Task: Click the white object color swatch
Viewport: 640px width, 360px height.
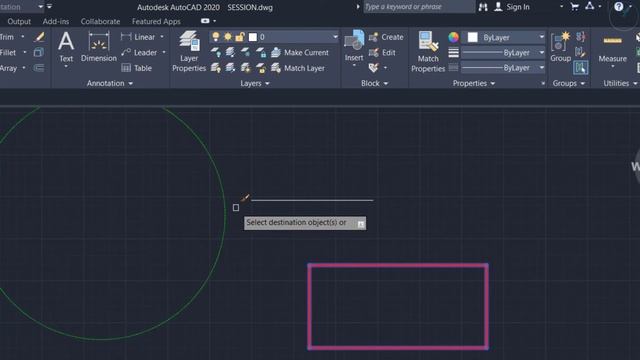Action: click(x=473, y=37)
